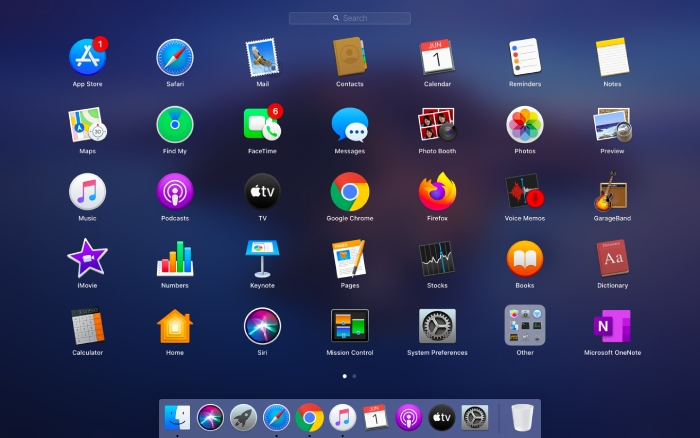Open the Find My app
The width and height of the screenshot is (700, 438).
tap(175, 125)
